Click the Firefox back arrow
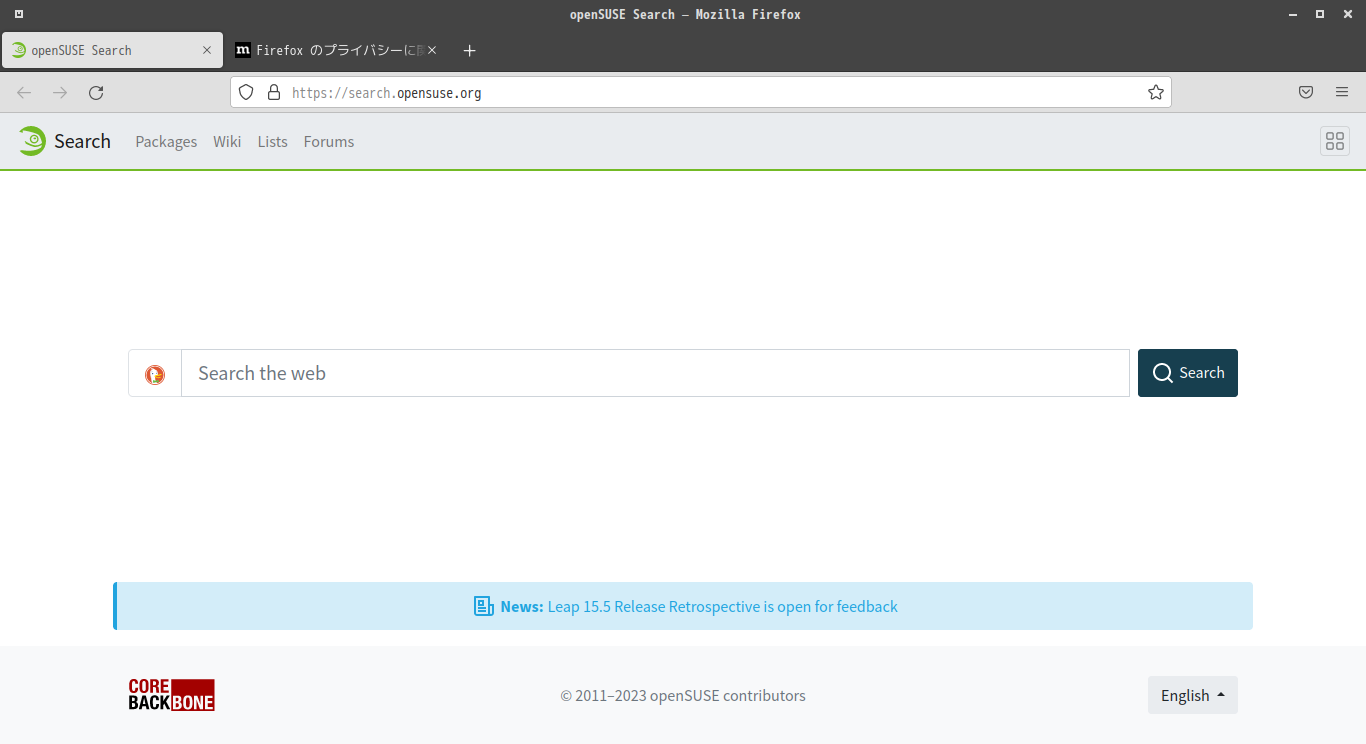 pos(24,92)
